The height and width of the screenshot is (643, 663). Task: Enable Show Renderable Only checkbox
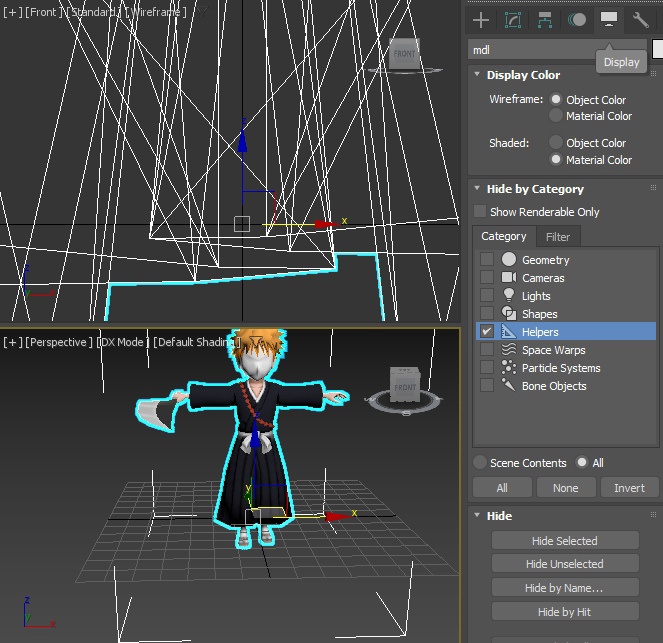[480, 211]
